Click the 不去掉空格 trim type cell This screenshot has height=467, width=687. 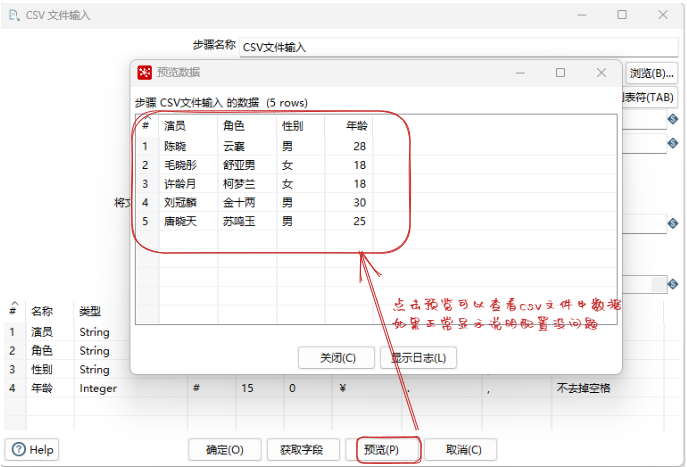pyautogui.click(x=583, y=388)
